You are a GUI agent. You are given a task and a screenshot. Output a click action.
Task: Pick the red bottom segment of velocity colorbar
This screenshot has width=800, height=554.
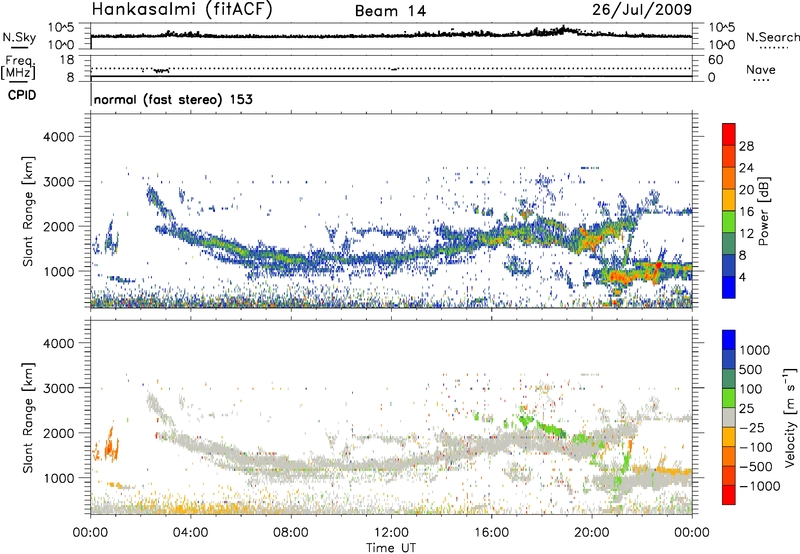coord(729,495)
